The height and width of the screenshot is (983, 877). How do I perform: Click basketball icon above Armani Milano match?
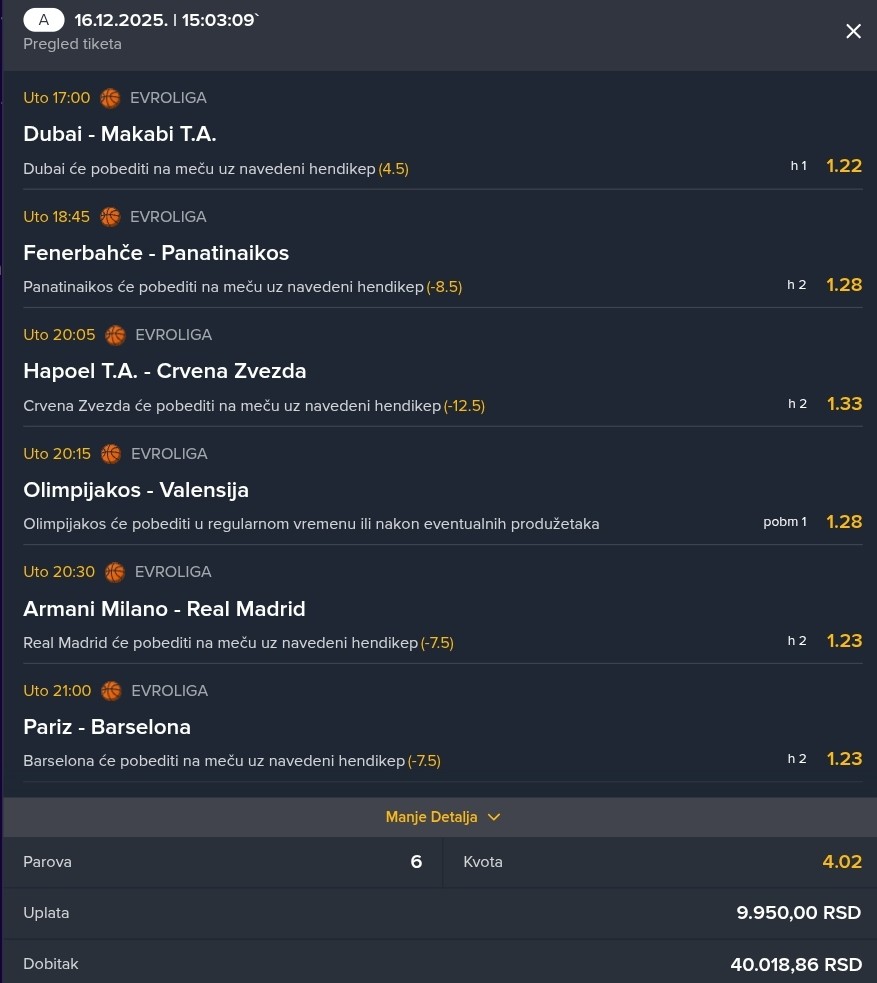click(115, 572)
